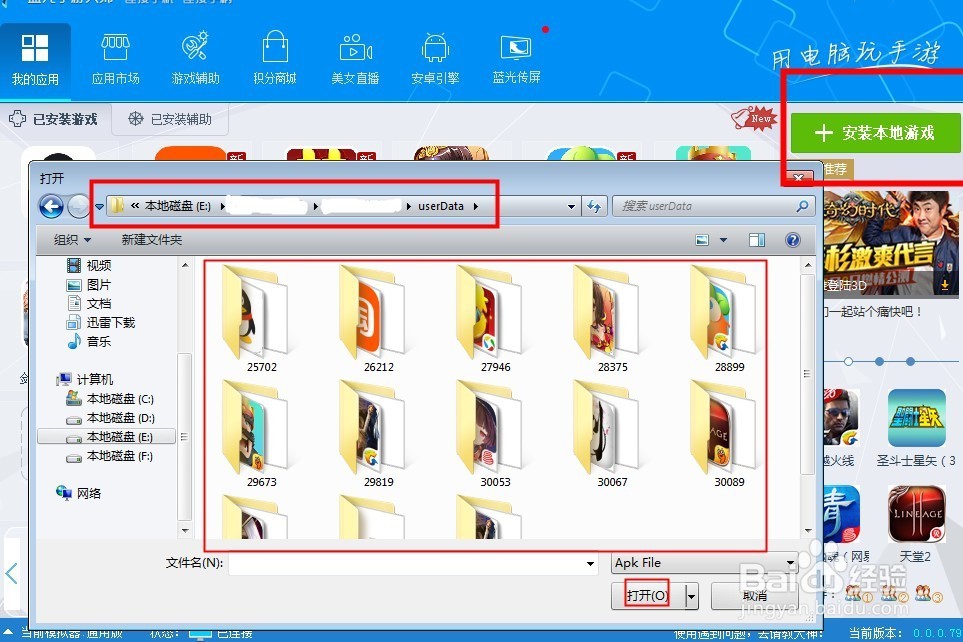The width and height of the screenshot is (963, 642).
Task: Click the dialog forward arrow
Action: (x=77, y=206)
